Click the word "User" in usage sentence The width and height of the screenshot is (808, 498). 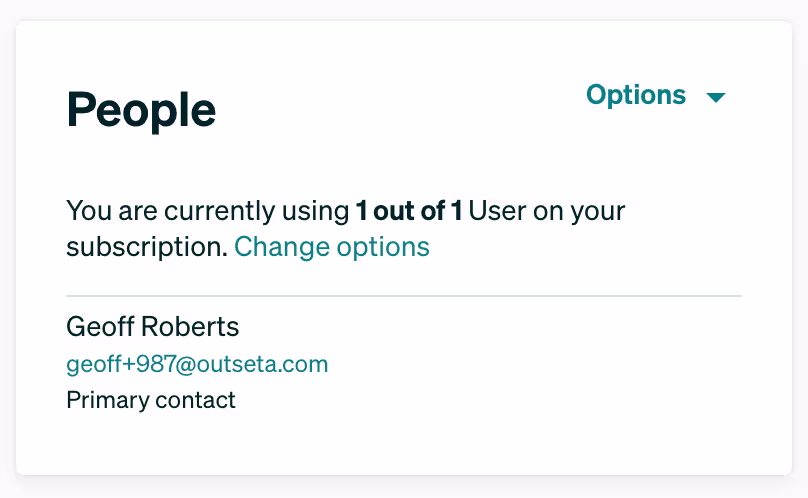[x=496, y=212]
